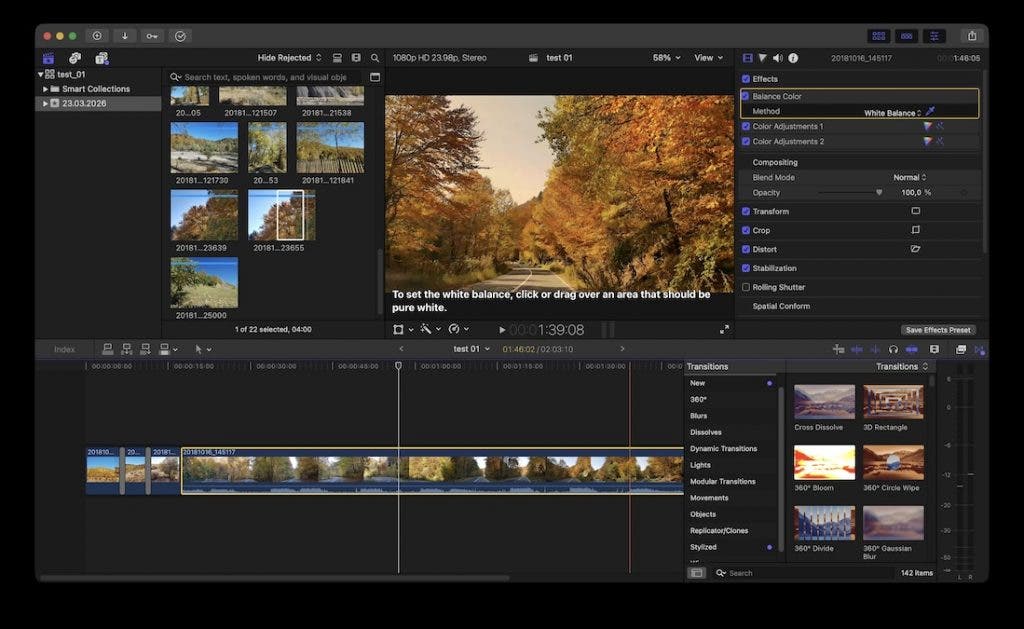
Task: Click the Distort onscreen controls icon
Action: click(916, 249)
